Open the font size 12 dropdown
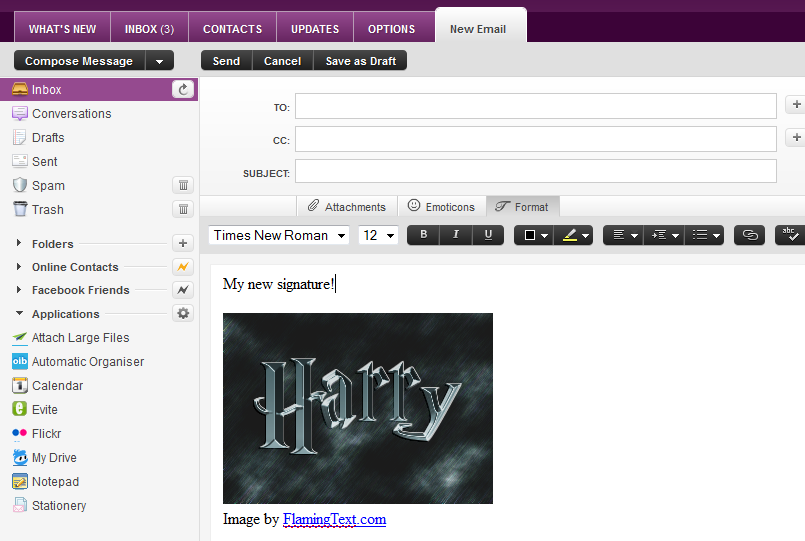805x541 pixels. point(378,235)
